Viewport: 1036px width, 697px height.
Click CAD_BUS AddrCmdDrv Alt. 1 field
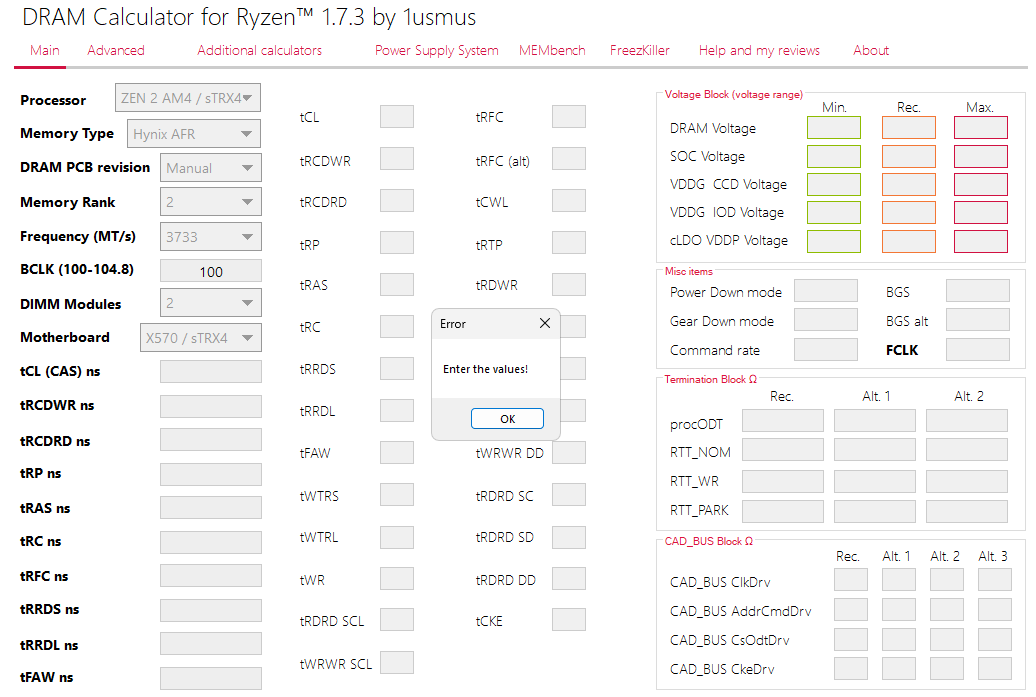click(x=899, y=610)
